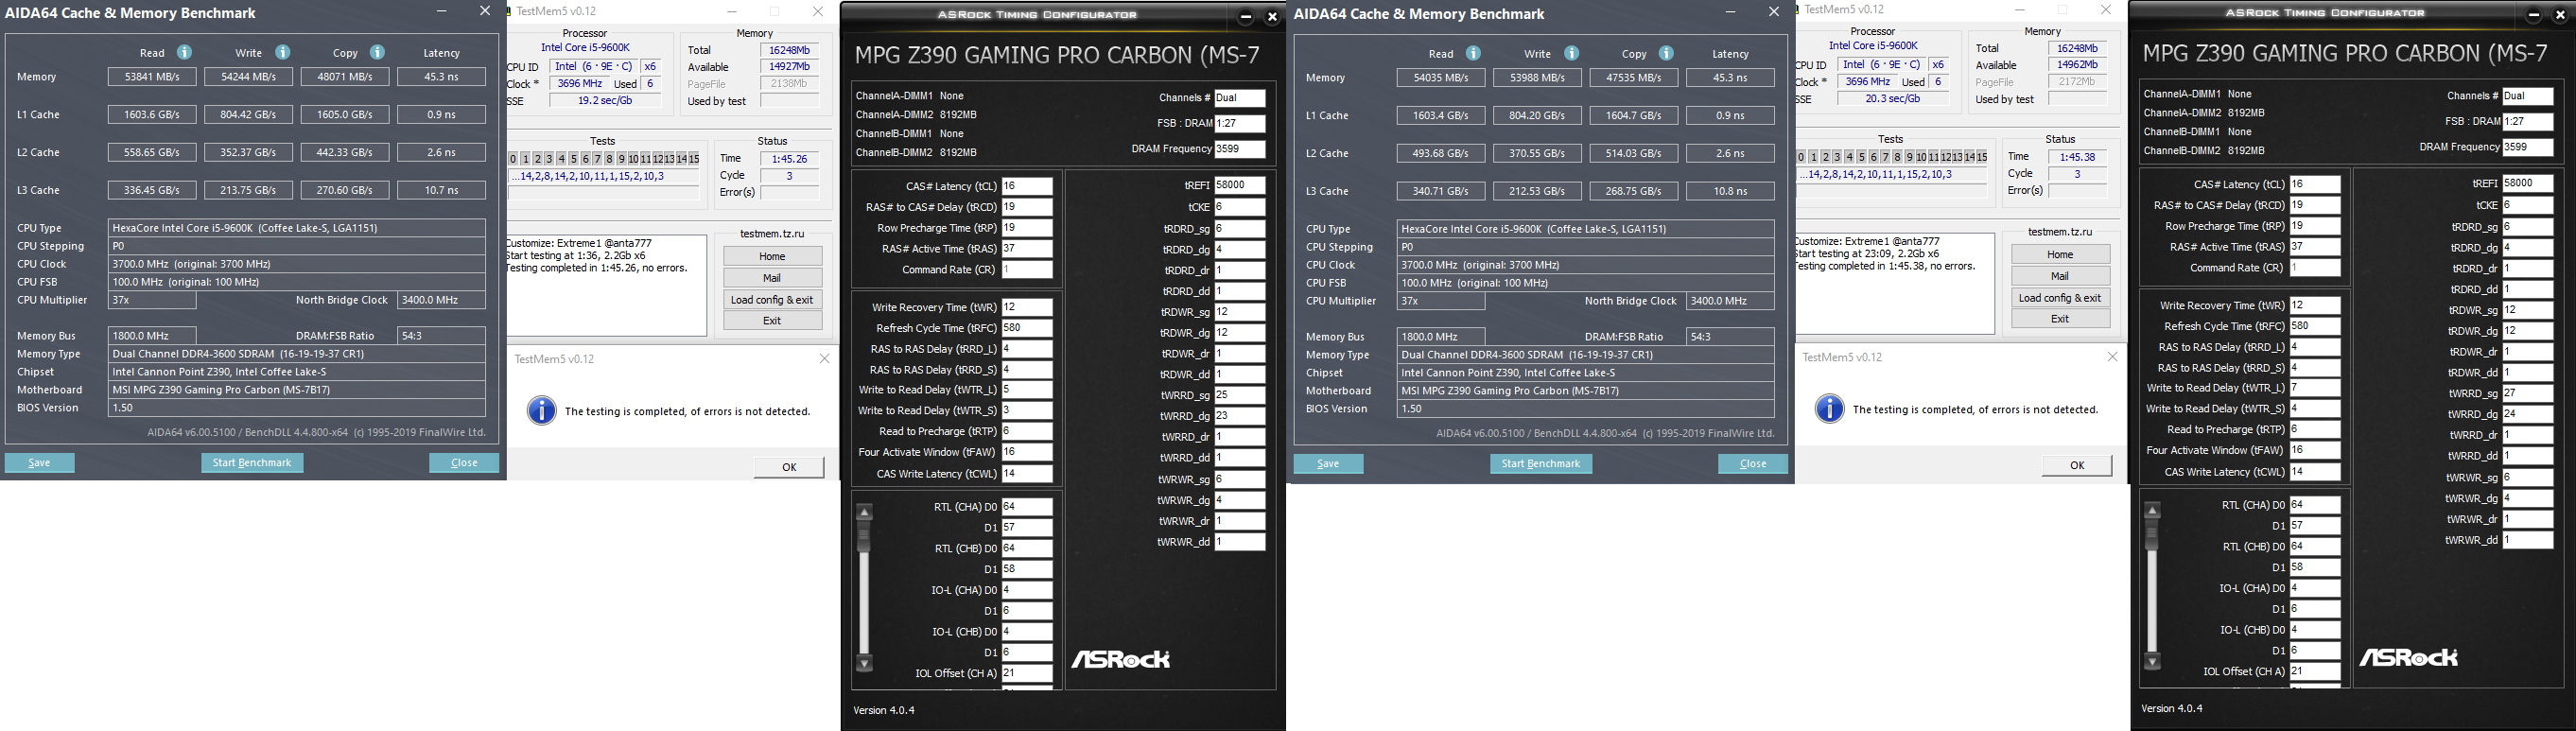Select the tWRRD_dg field containing 24
Viewport: 2576px width, 731px height.
[x=2528, y=414]
